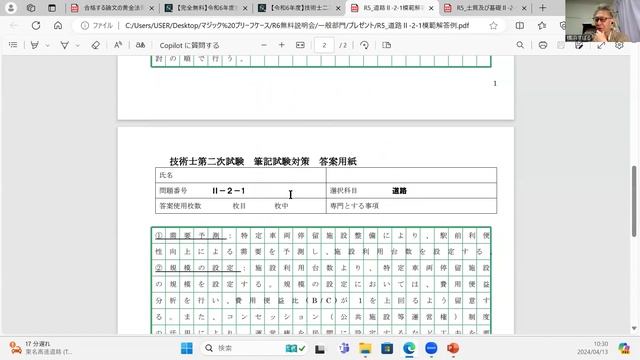Open Microsoft Teams from taskbar

[x=344, y=348]
